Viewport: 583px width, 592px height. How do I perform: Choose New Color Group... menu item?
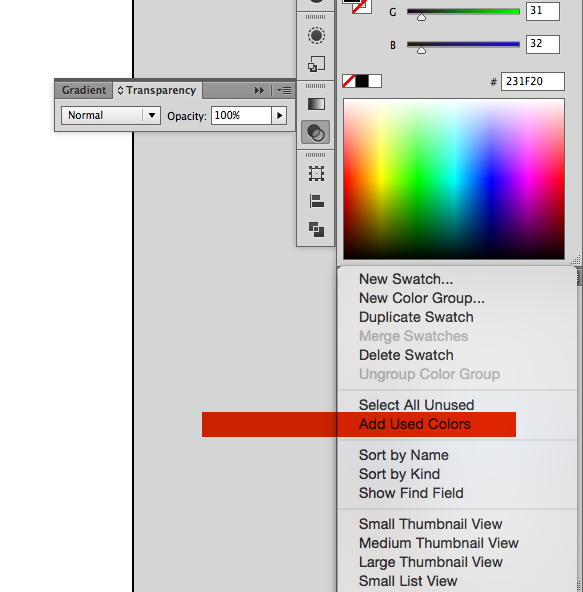[x=422, y=298]
